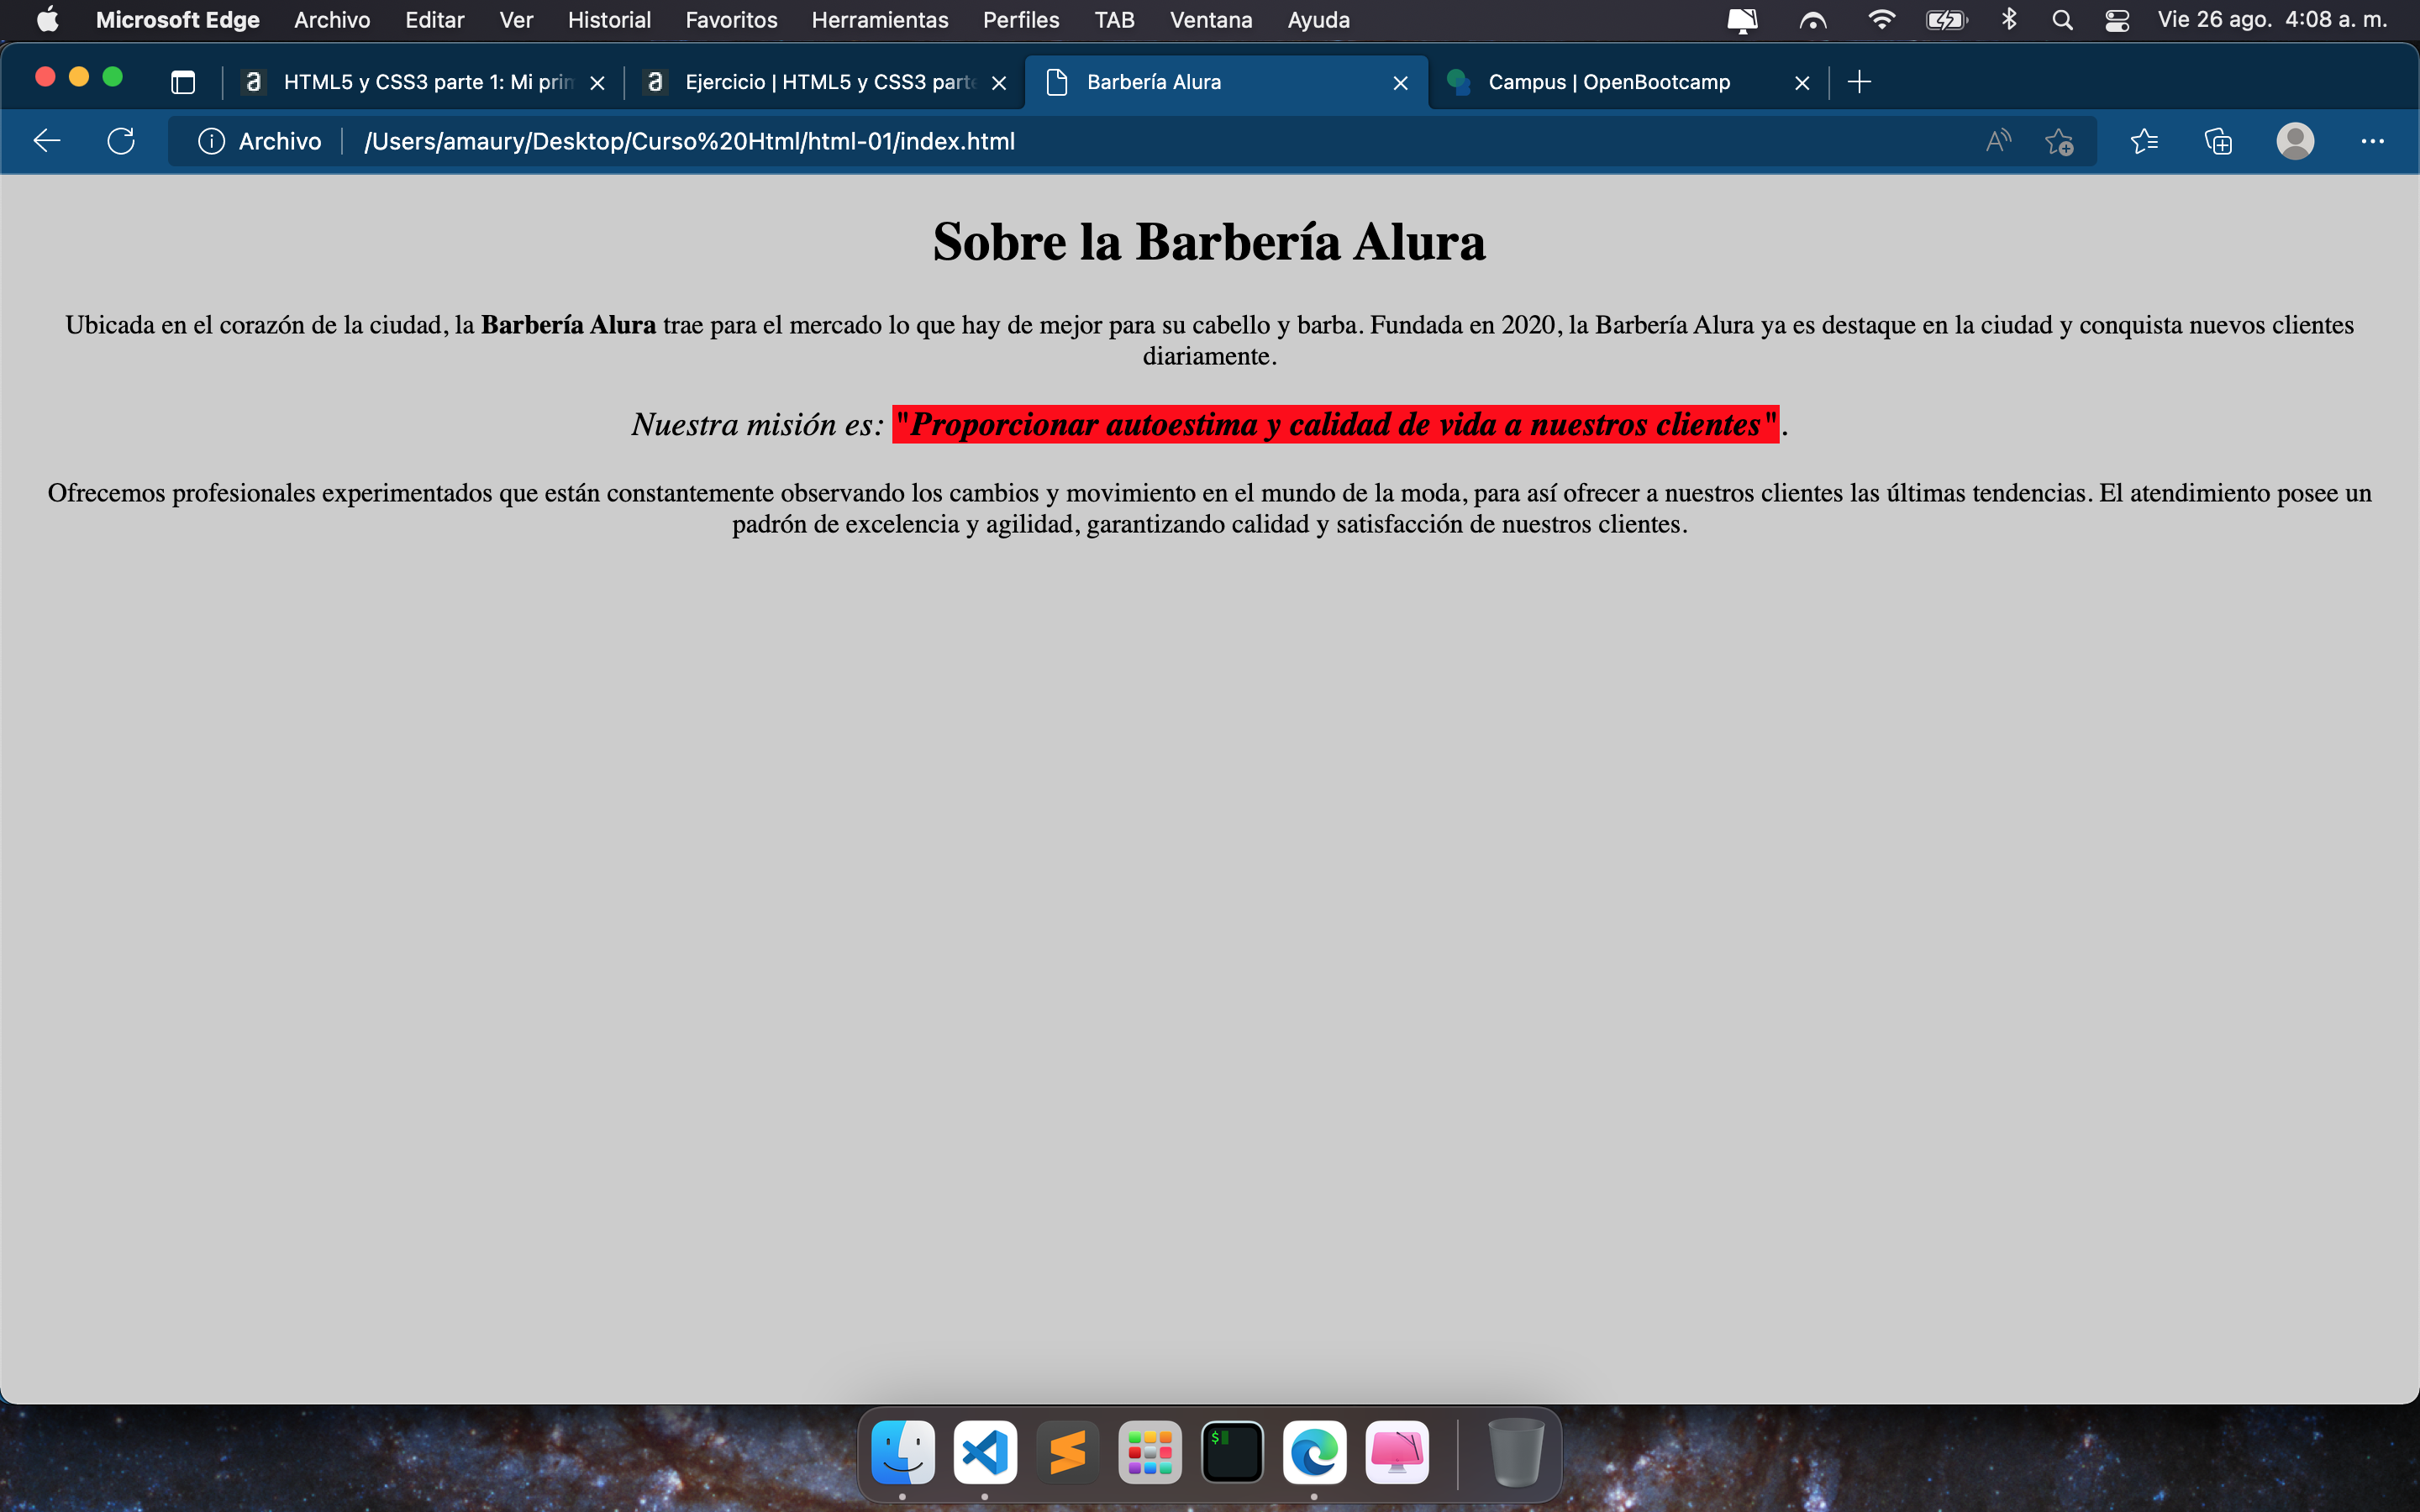Open Sublime Text from the Dock

pos(1068,1452)
